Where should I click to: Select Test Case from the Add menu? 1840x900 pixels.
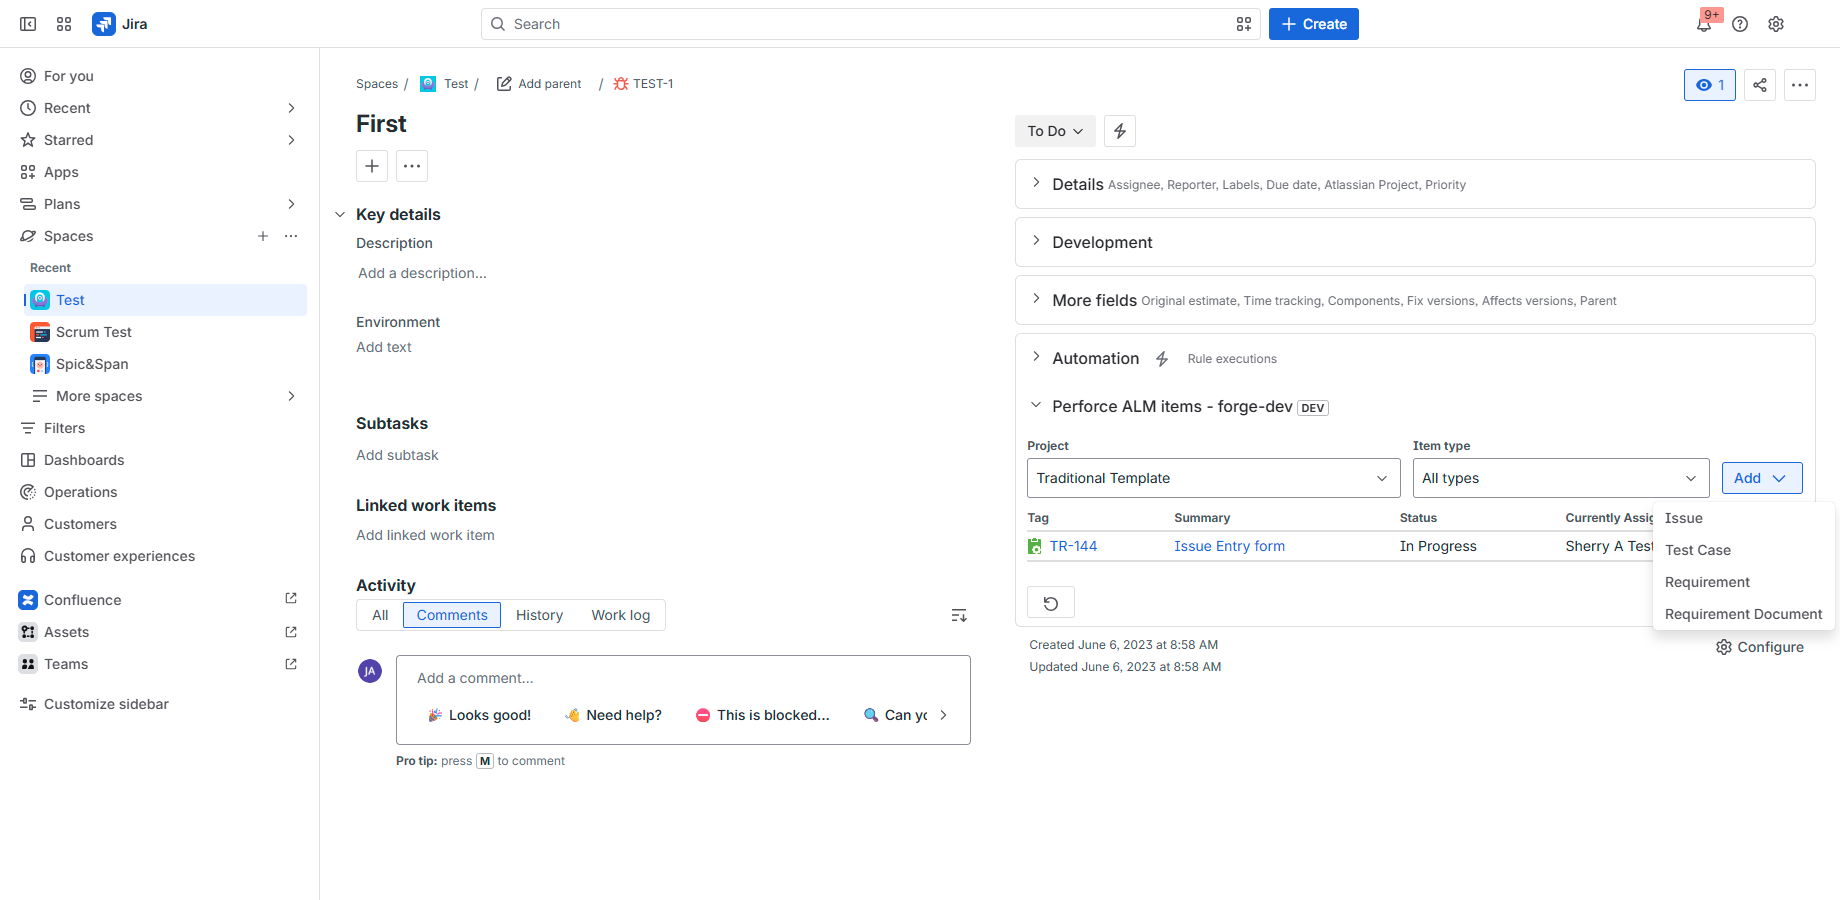1698,550
